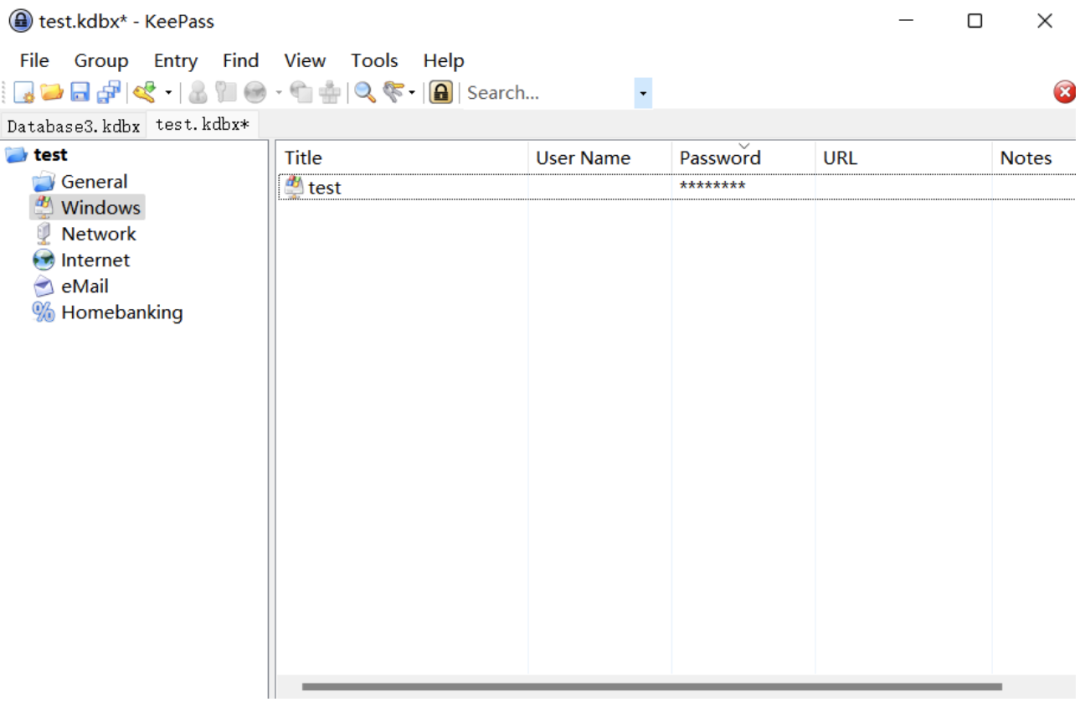
Task: Click the test entry's icon in the list
Action: click(294, 187)
